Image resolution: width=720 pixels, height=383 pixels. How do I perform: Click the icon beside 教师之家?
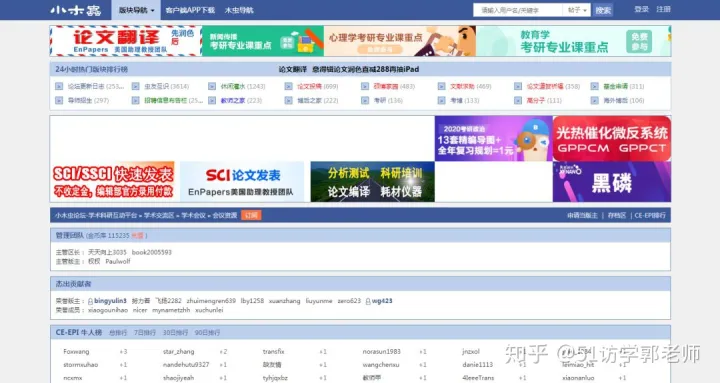tap(212, 100)
